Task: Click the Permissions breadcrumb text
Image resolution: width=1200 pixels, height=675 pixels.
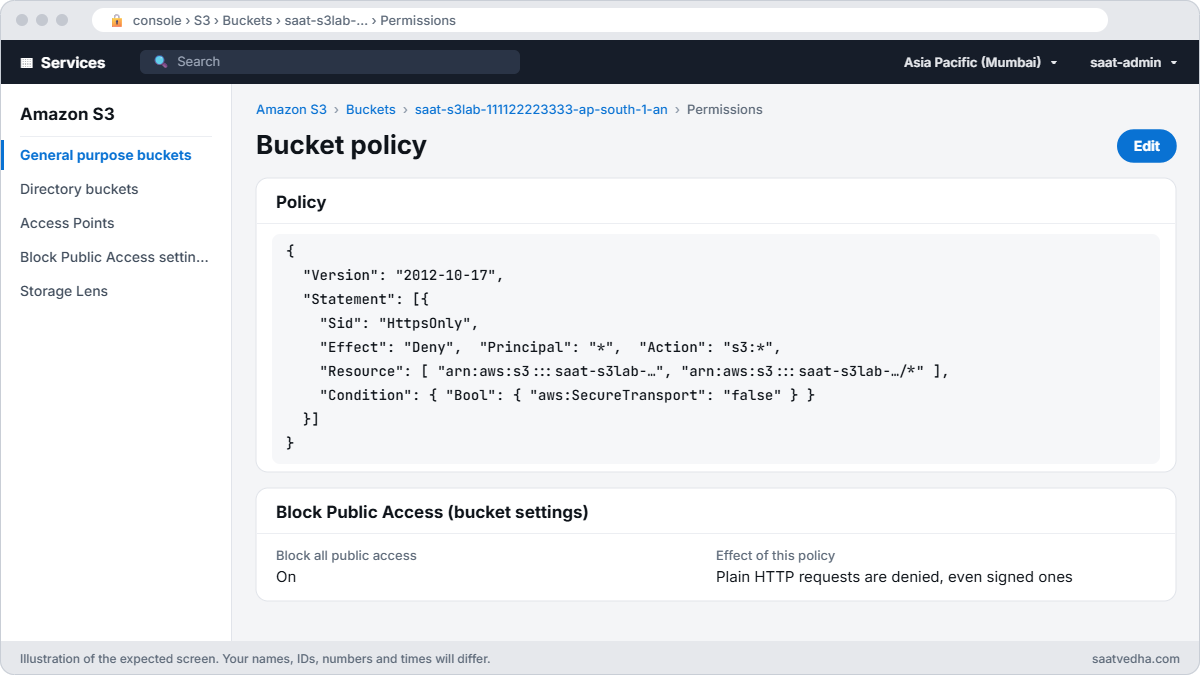Action: pos(725,110)
